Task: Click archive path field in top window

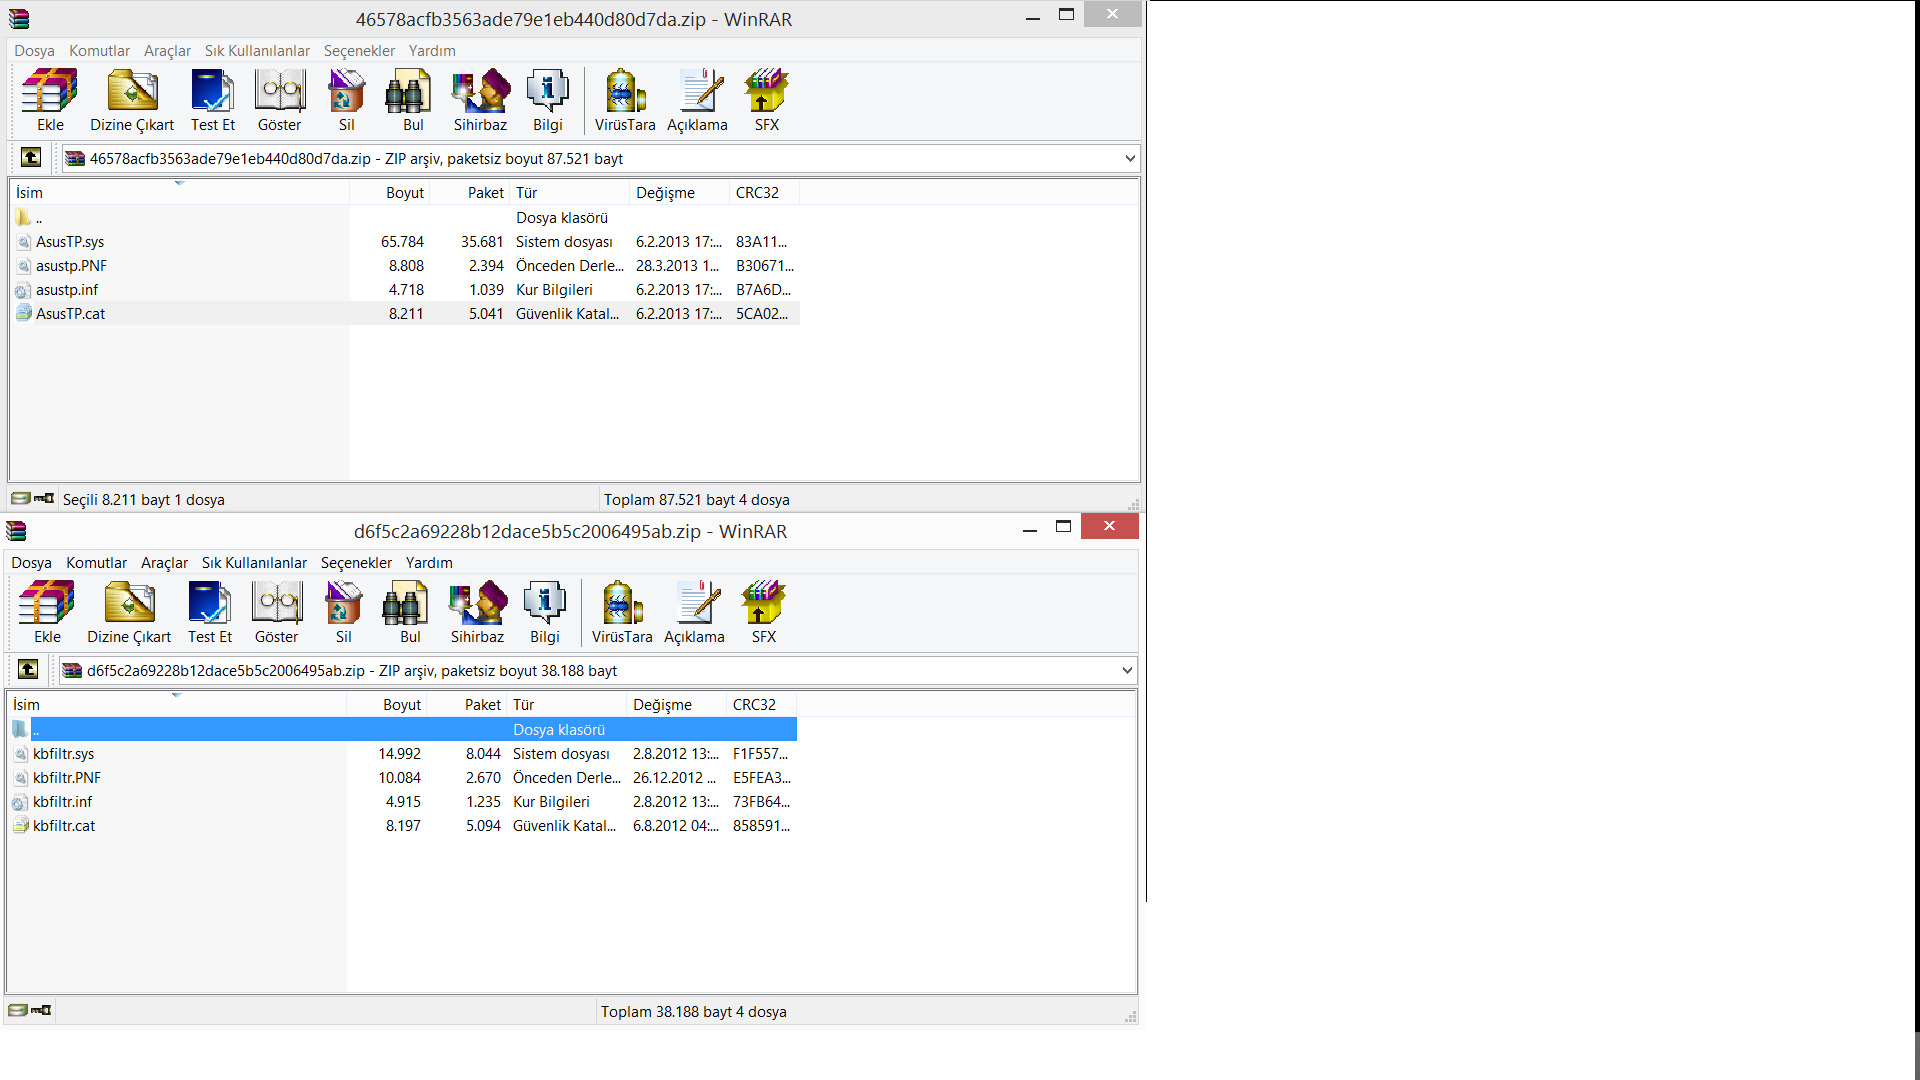Action: pyautogui.click(x=600, y=158)
